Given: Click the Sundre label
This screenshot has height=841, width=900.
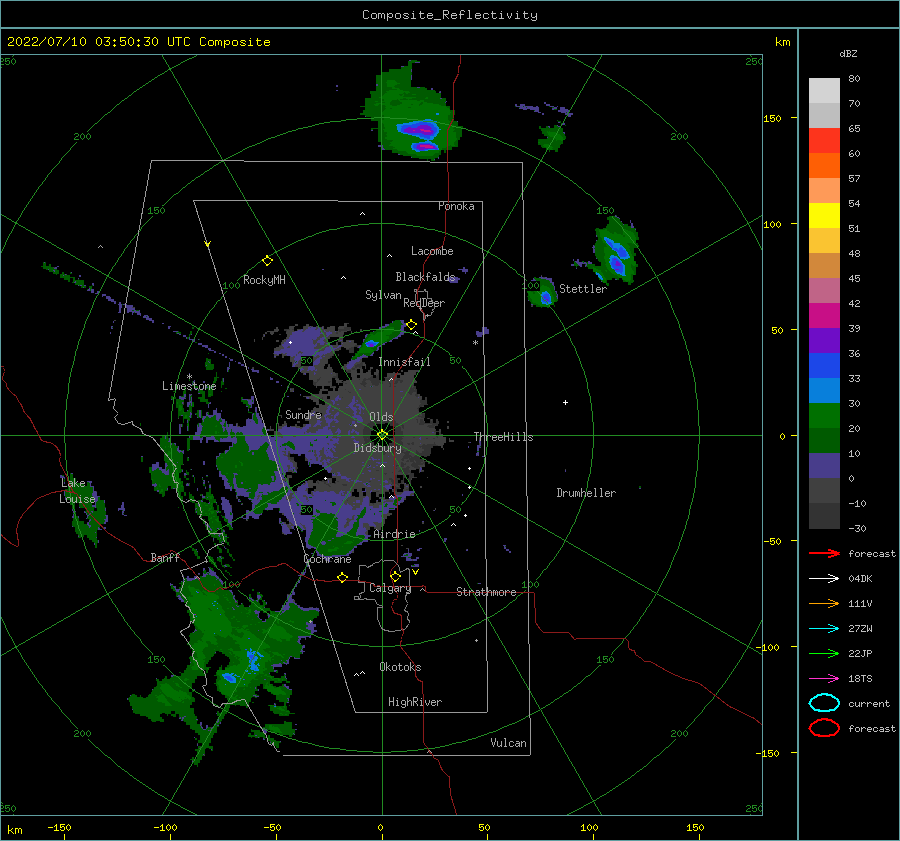Looking at the screenshot, I should coord(303,414).
